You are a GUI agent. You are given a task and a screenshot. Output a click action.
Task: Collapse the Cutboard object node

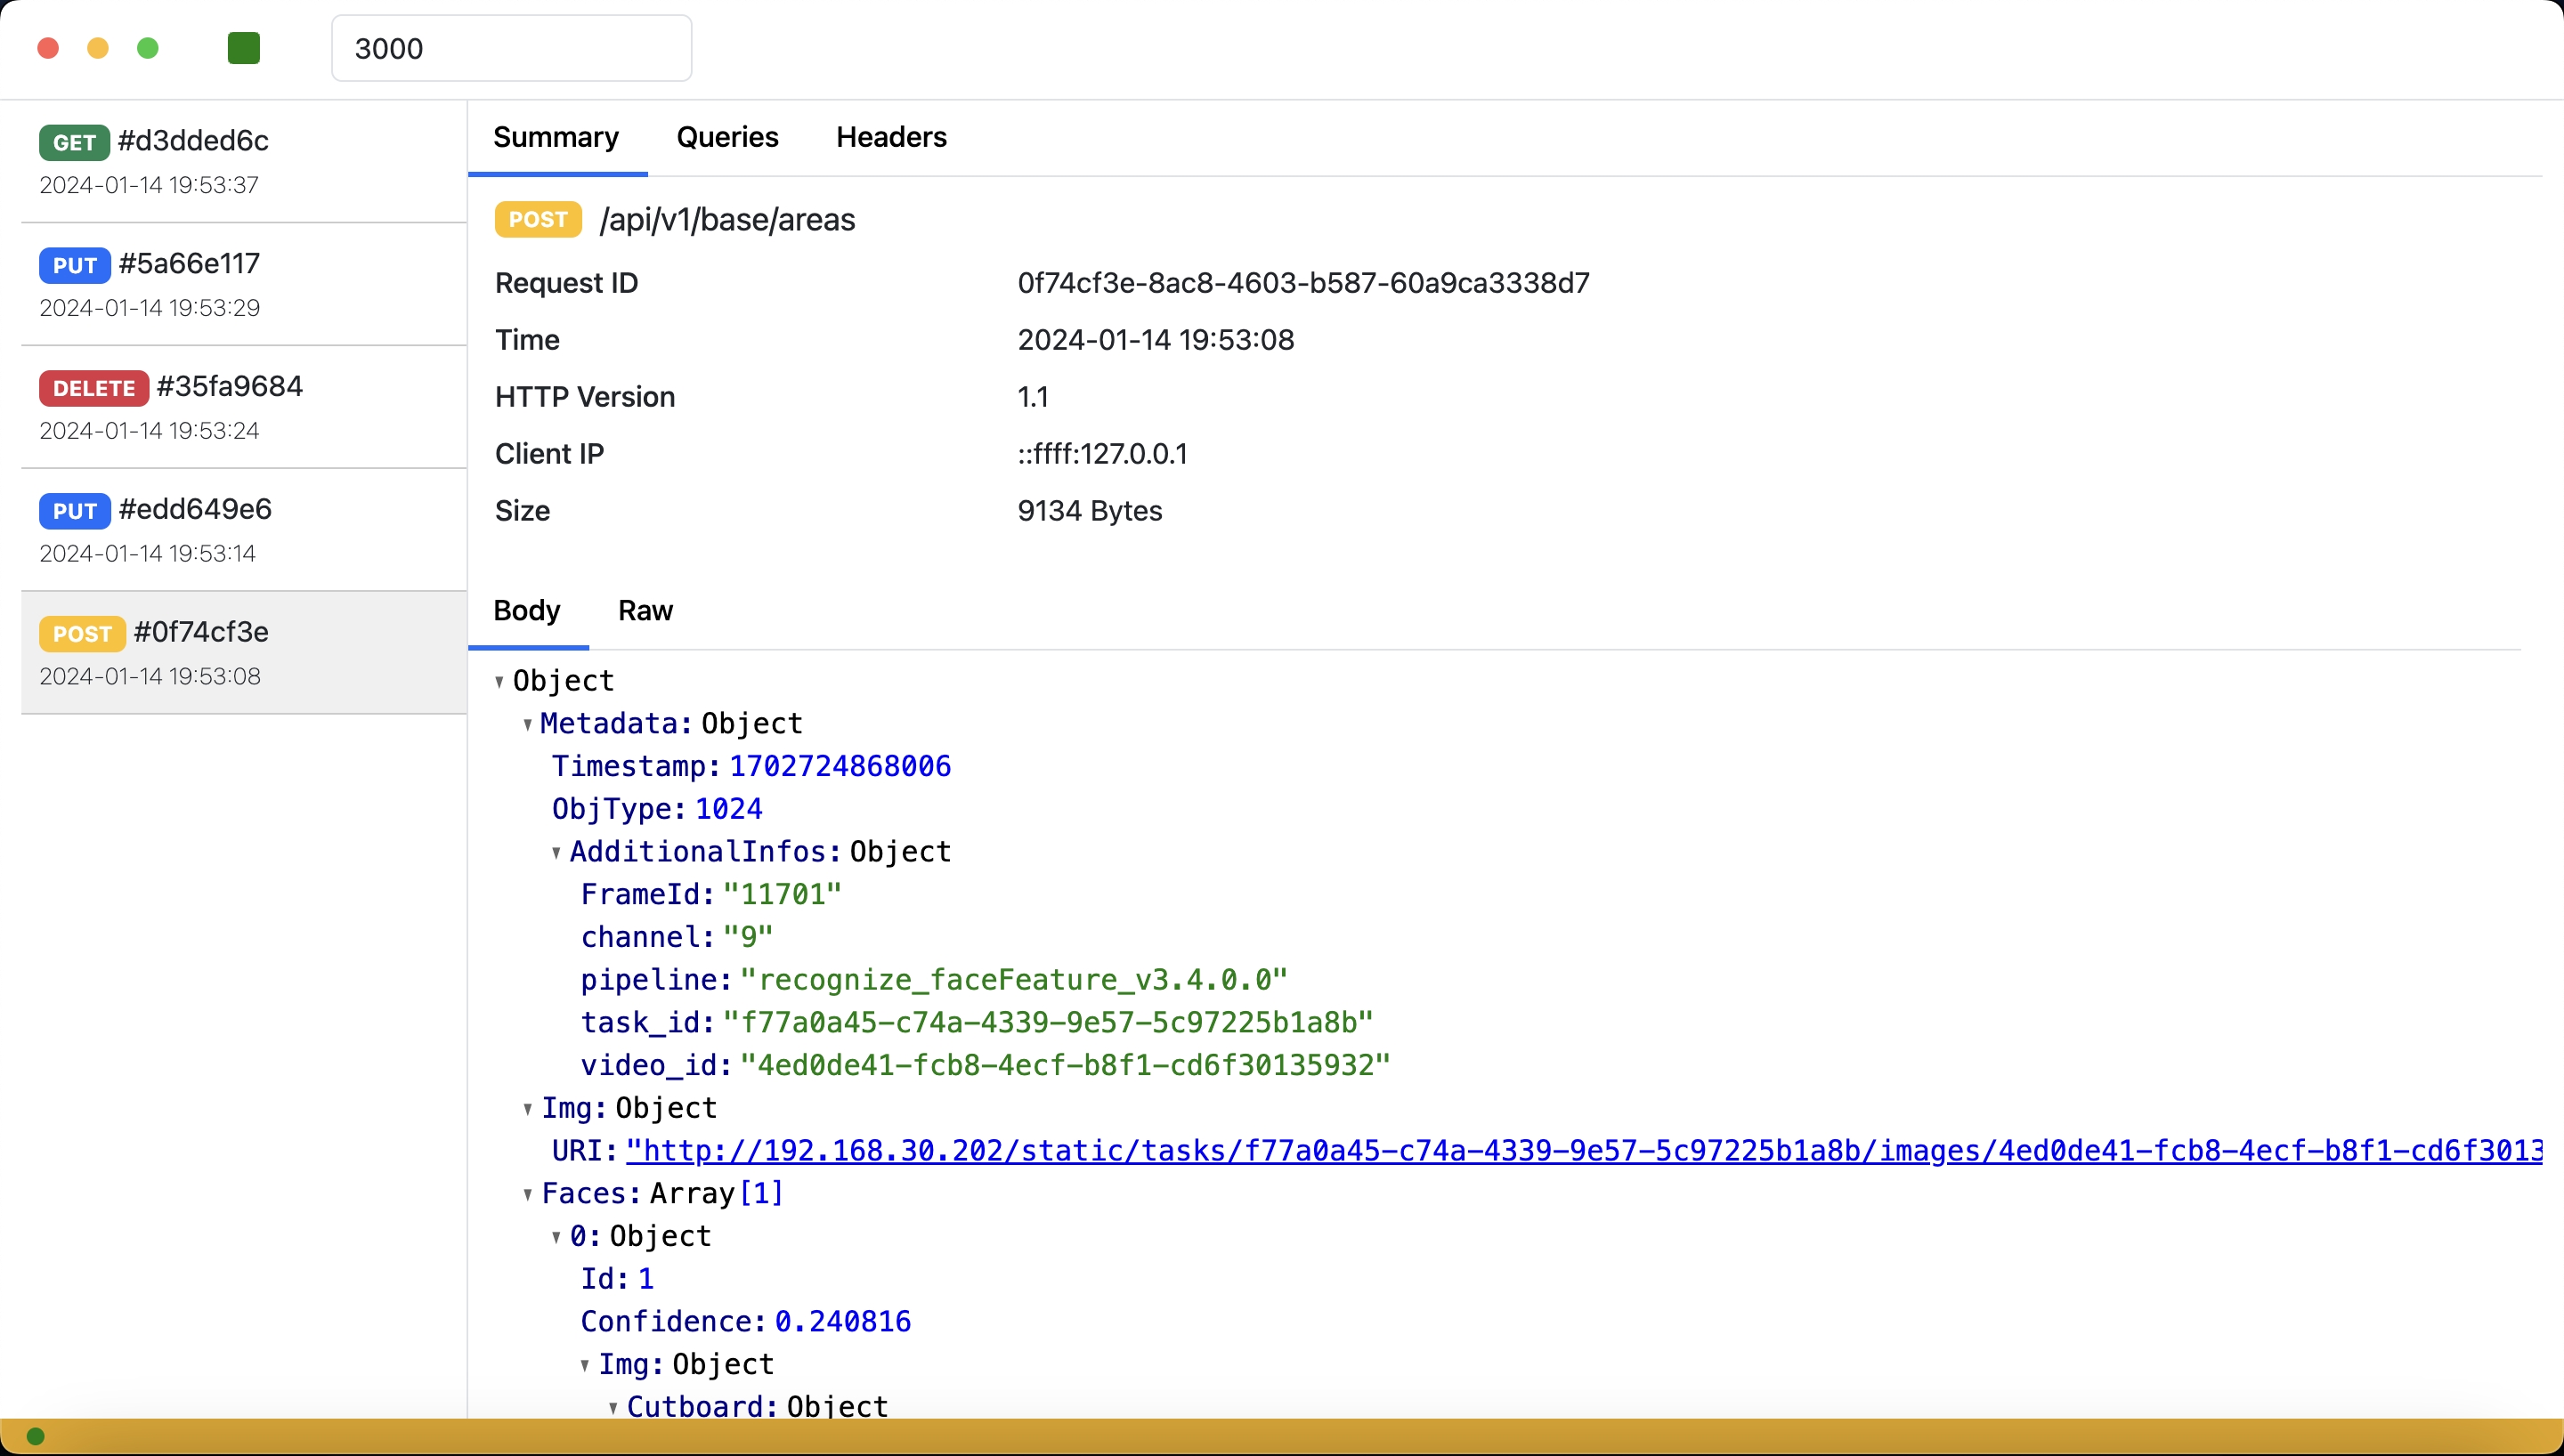click(x=613, y=1408)
